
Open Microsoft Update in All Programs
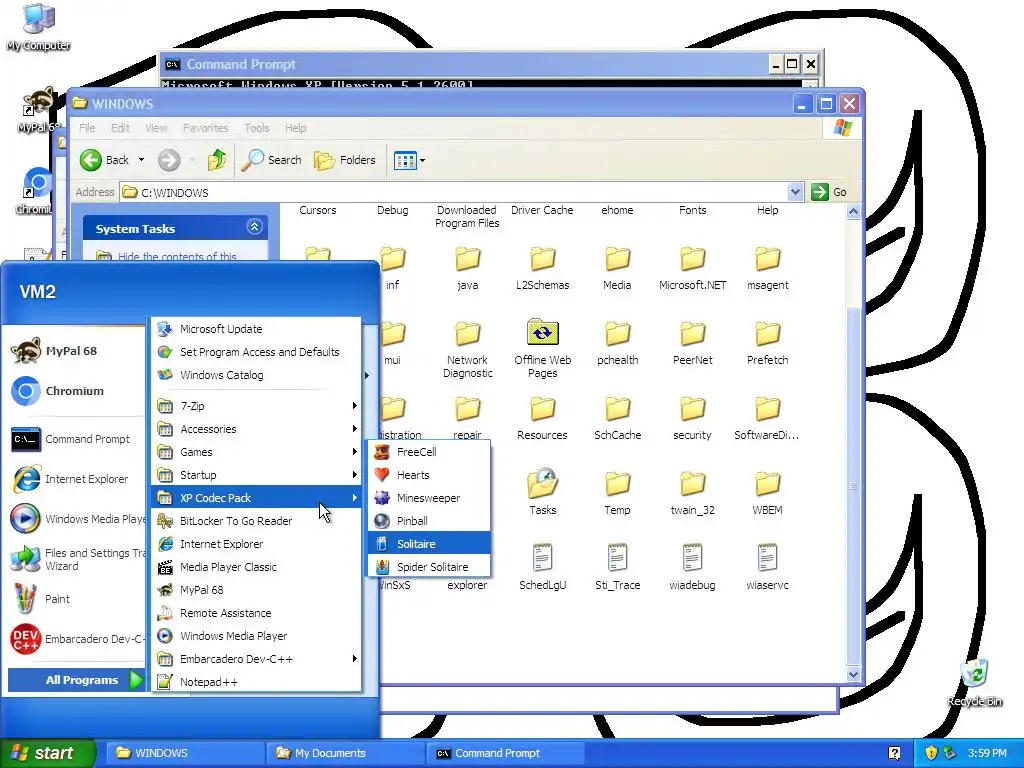tap(256, 329)
